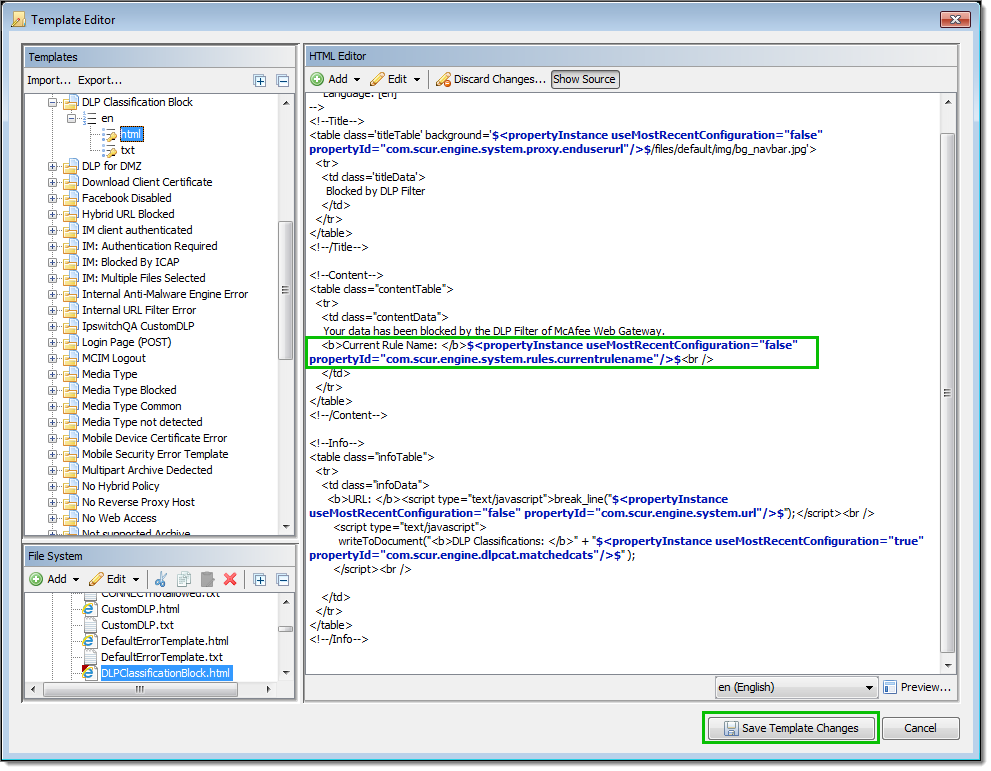Collapse all nodes in Templates panel
Viewport: 991px width, 771px height.
click(x=282, y=81)
